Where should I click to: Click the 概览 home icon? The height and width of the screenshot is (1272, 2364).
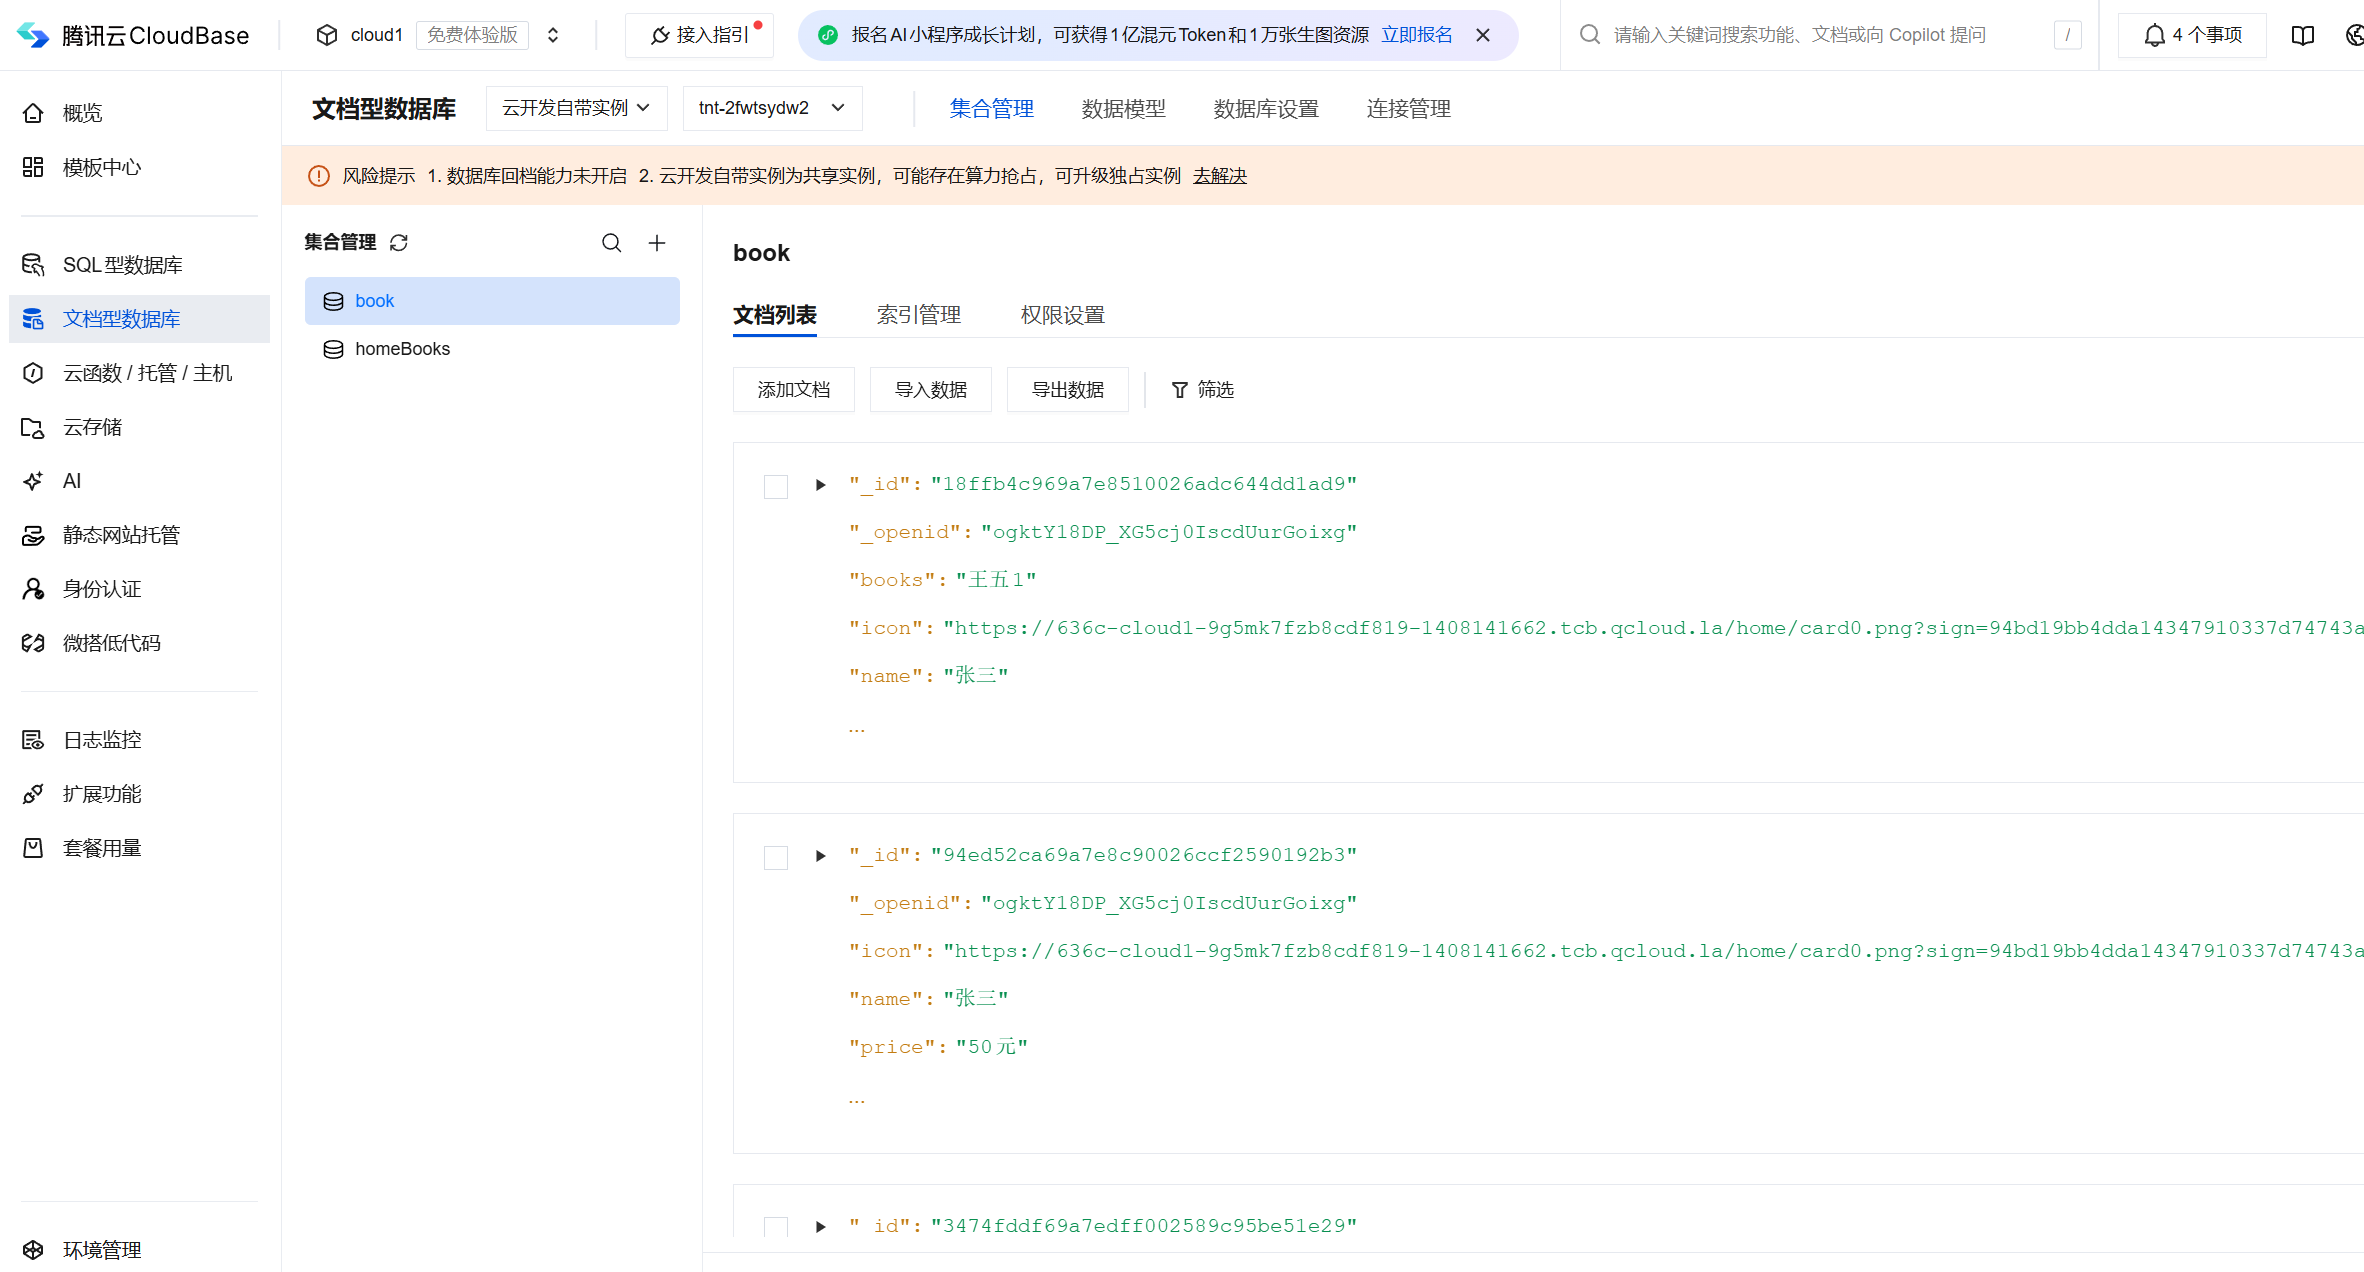(x=33, y=113)
